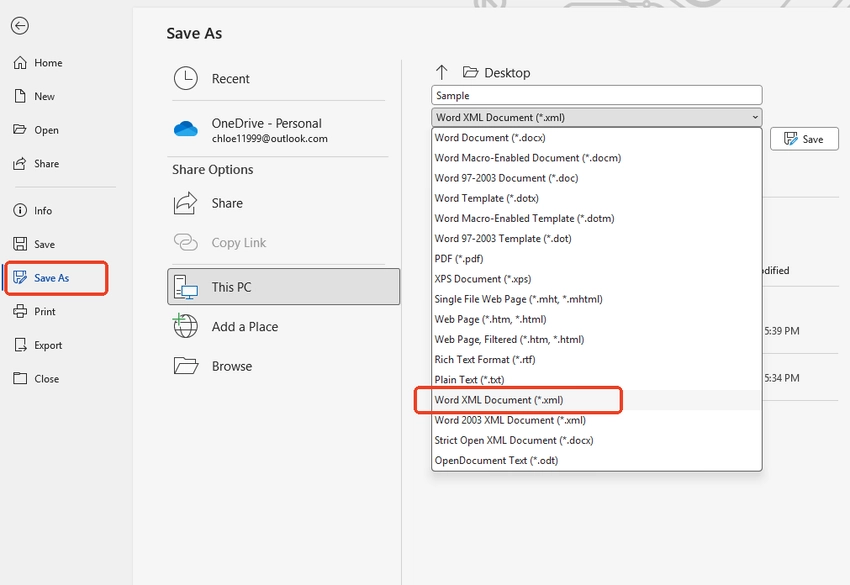Click the Open folder icon in sidebar
Image resolution: width=850 pixels, height=585 pixels.
coord(20,130)
